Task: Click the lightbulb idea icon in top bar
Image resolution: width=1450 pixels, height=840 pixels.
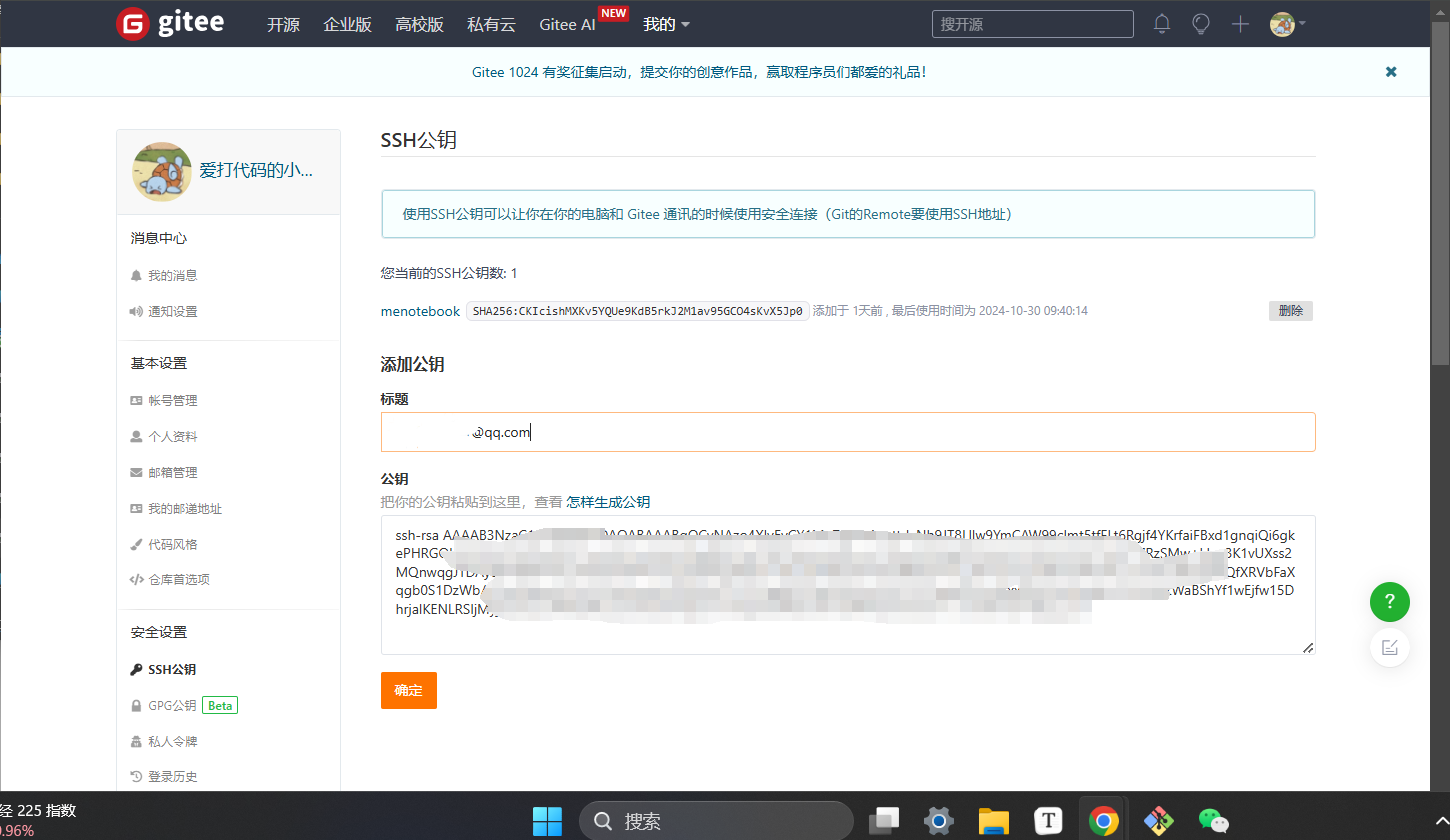Action: (1200, 23)
